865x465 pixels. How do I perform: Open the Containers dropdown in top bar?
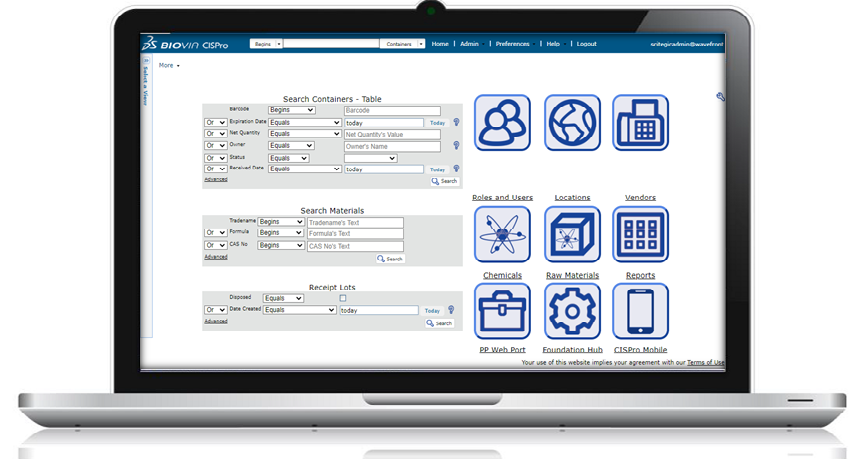click(x=404, y=44)
